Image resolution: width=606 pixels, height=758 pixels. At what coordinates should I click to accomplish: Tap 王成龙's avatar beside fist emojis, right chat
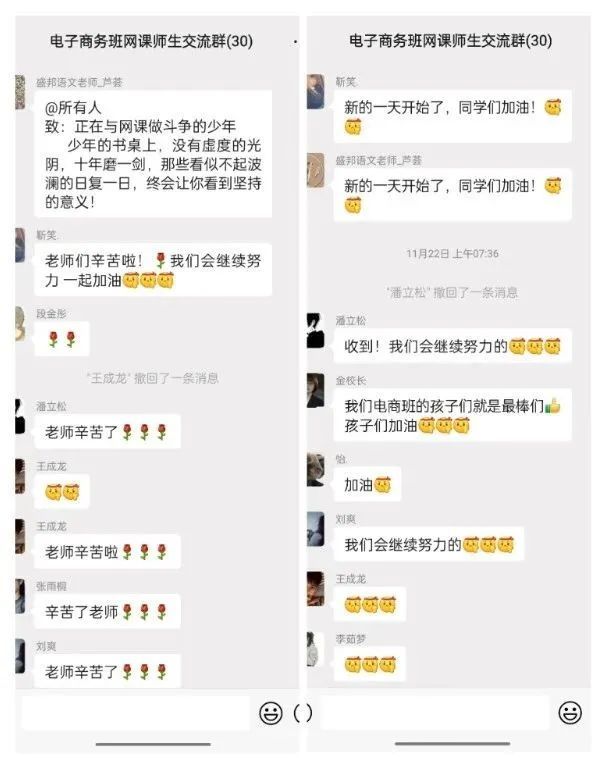point(316,589)
